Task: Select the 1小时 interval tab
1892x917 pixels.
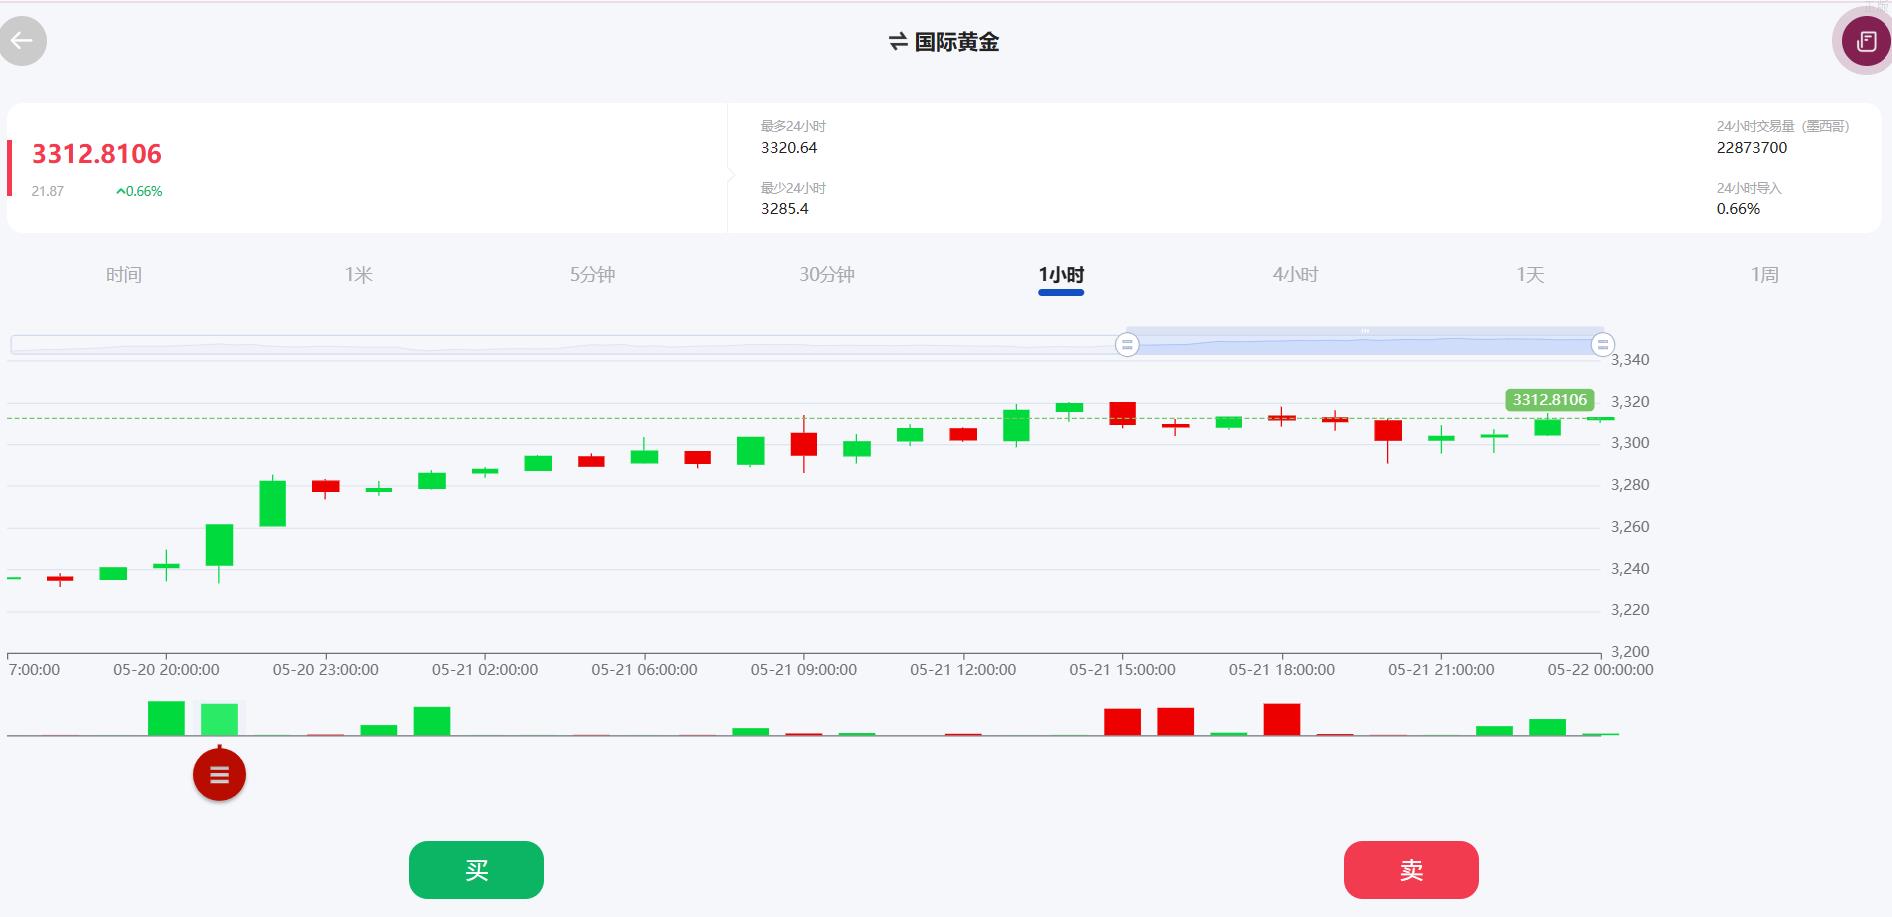Action: [x=1061, y=275]
